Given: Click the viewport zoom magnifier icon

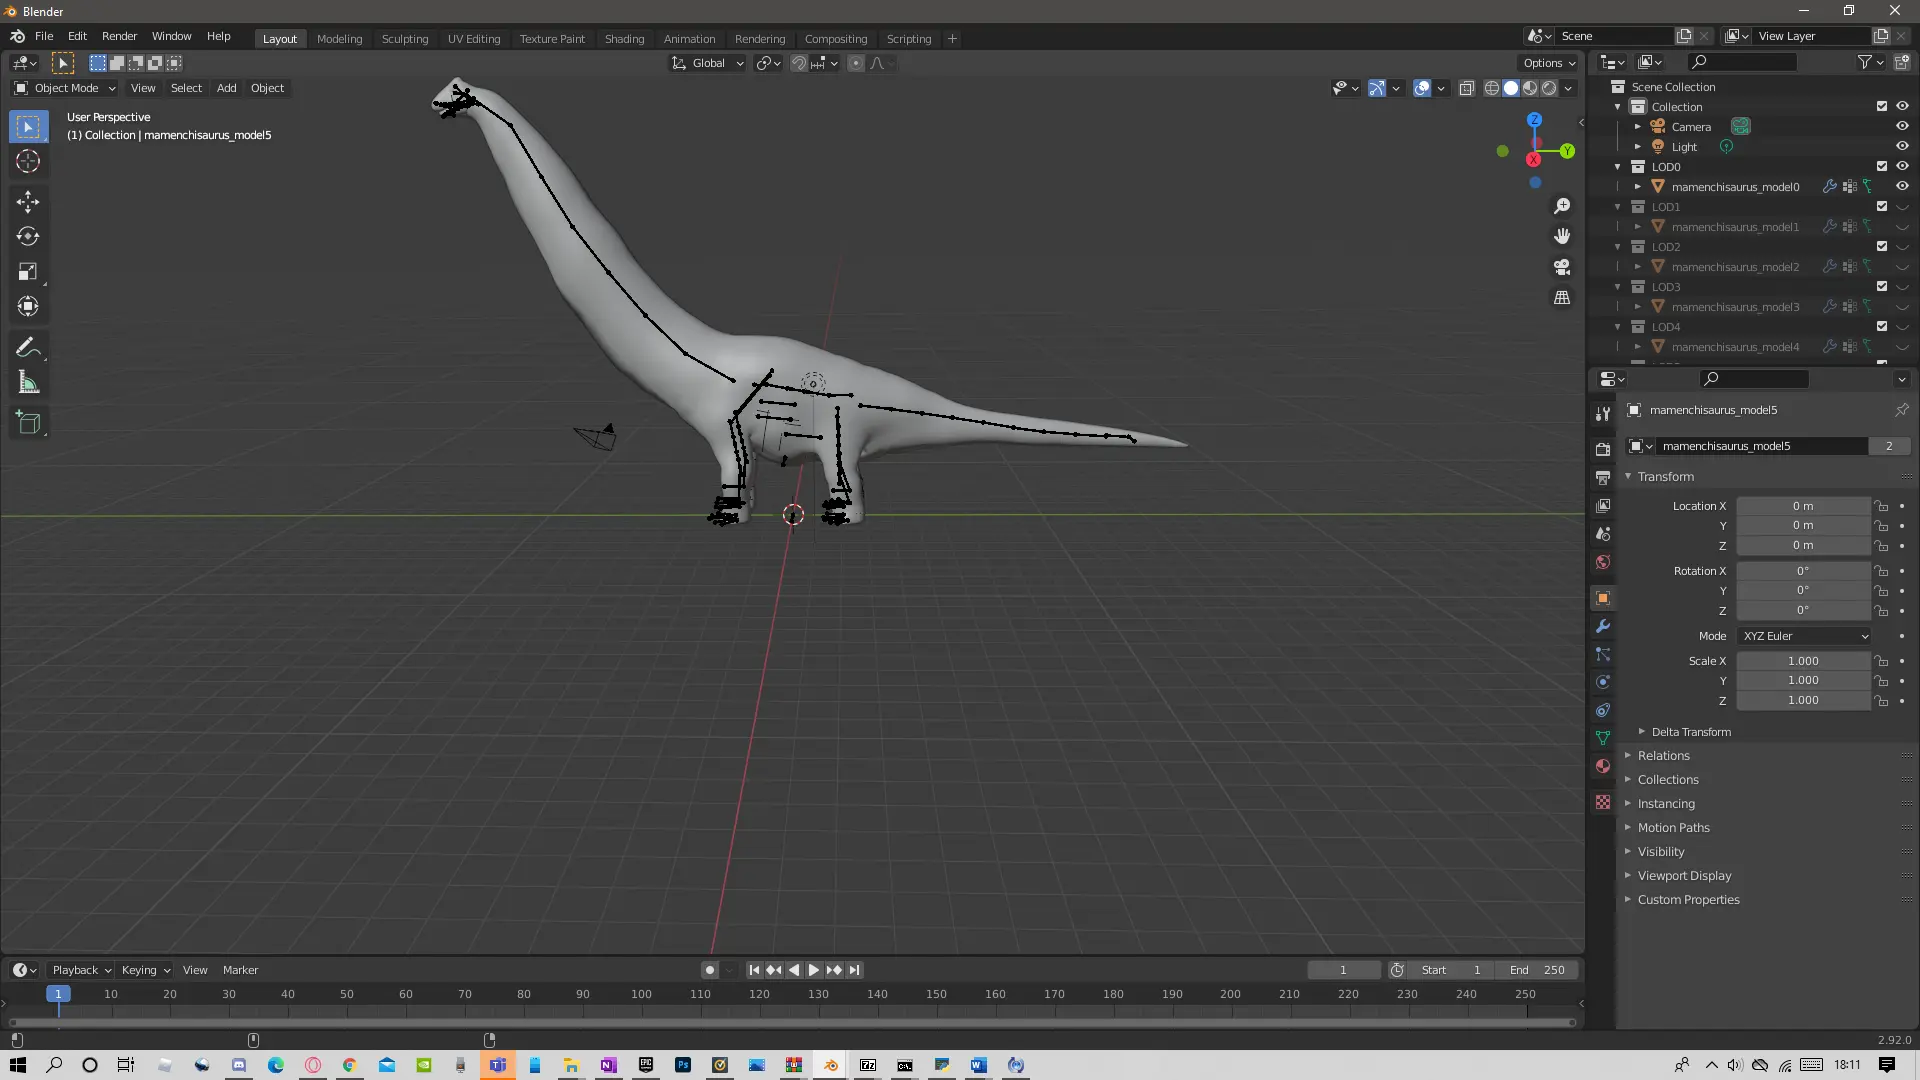Looking at the screenshot, I should pyautogui.click(x=1562, y=206).
